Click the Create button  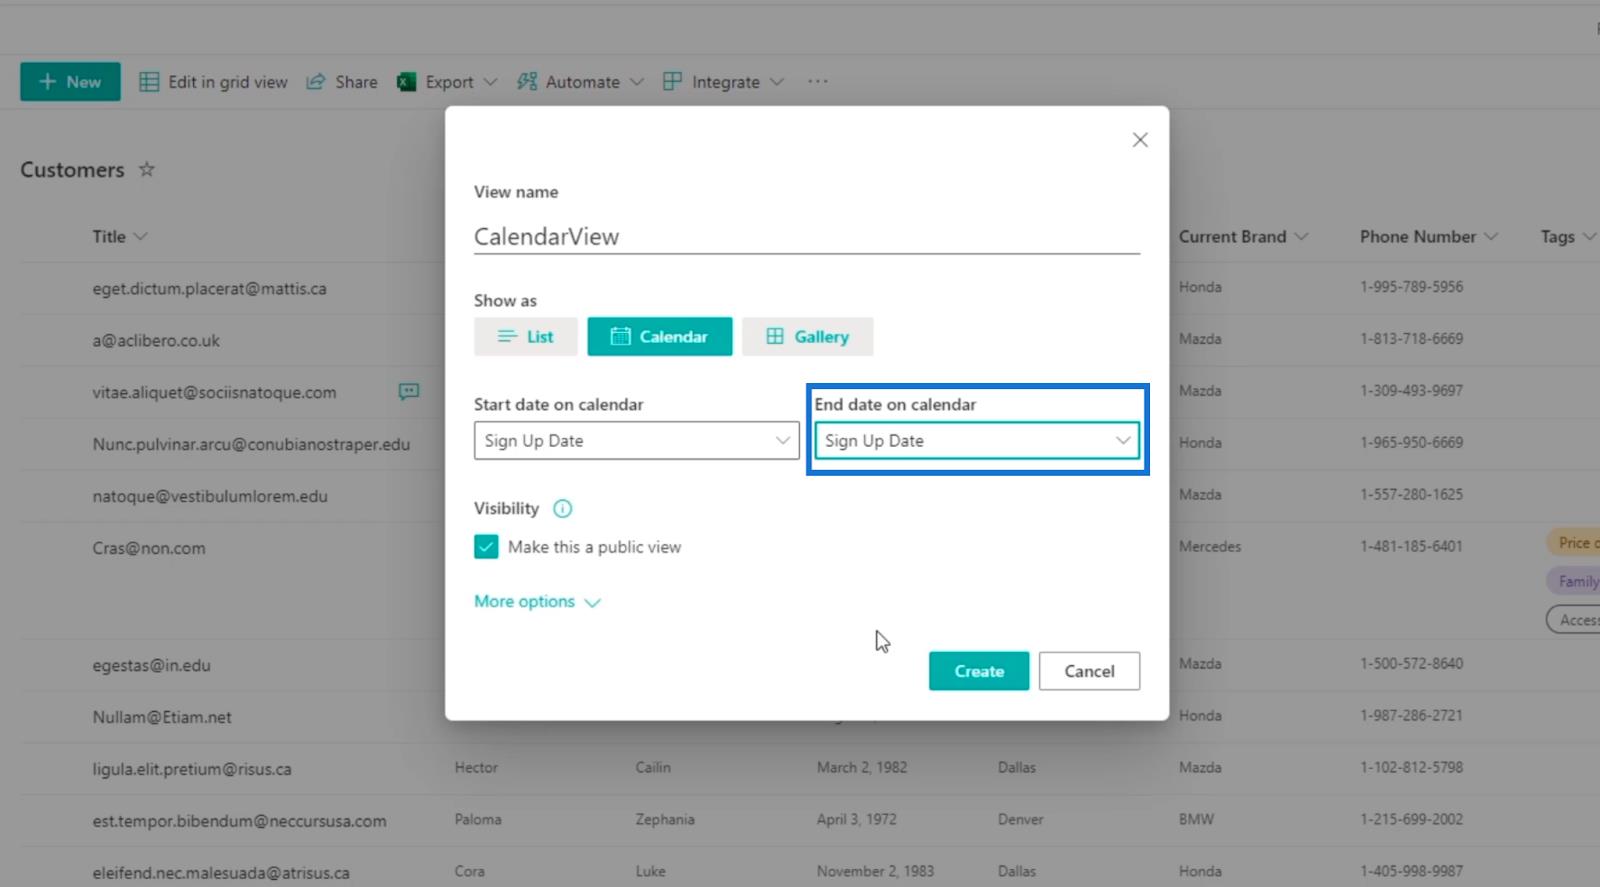[979, 671]
